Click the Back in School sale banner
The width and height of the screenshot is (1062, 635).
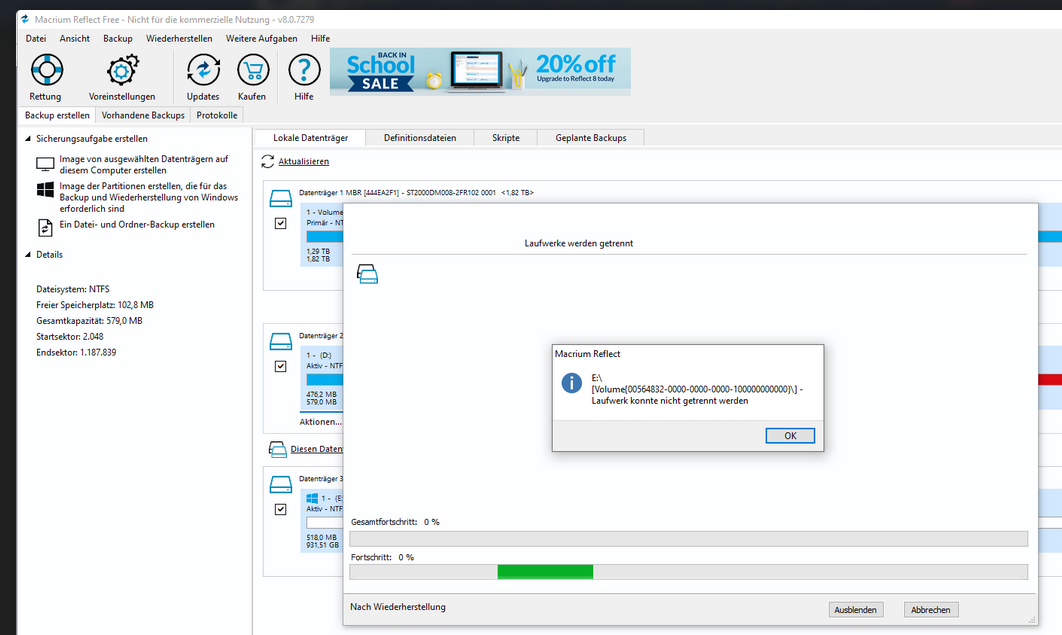[x=480, y=71]
